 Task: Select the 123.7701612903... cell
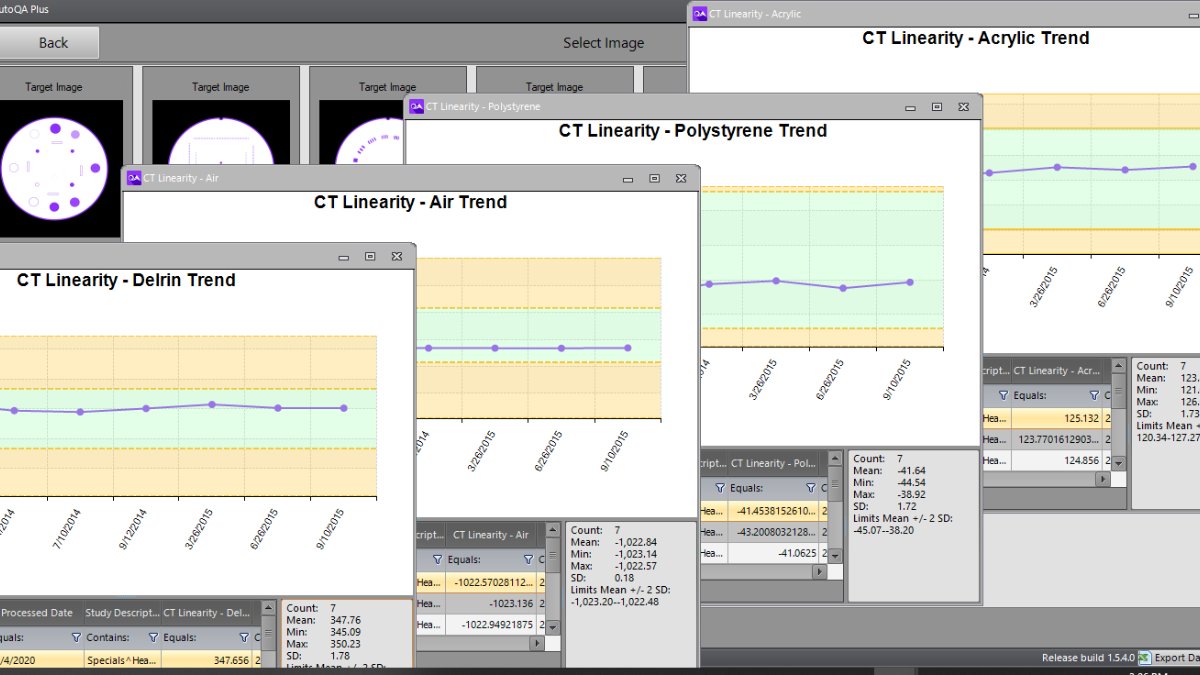tap(1057, 439)
